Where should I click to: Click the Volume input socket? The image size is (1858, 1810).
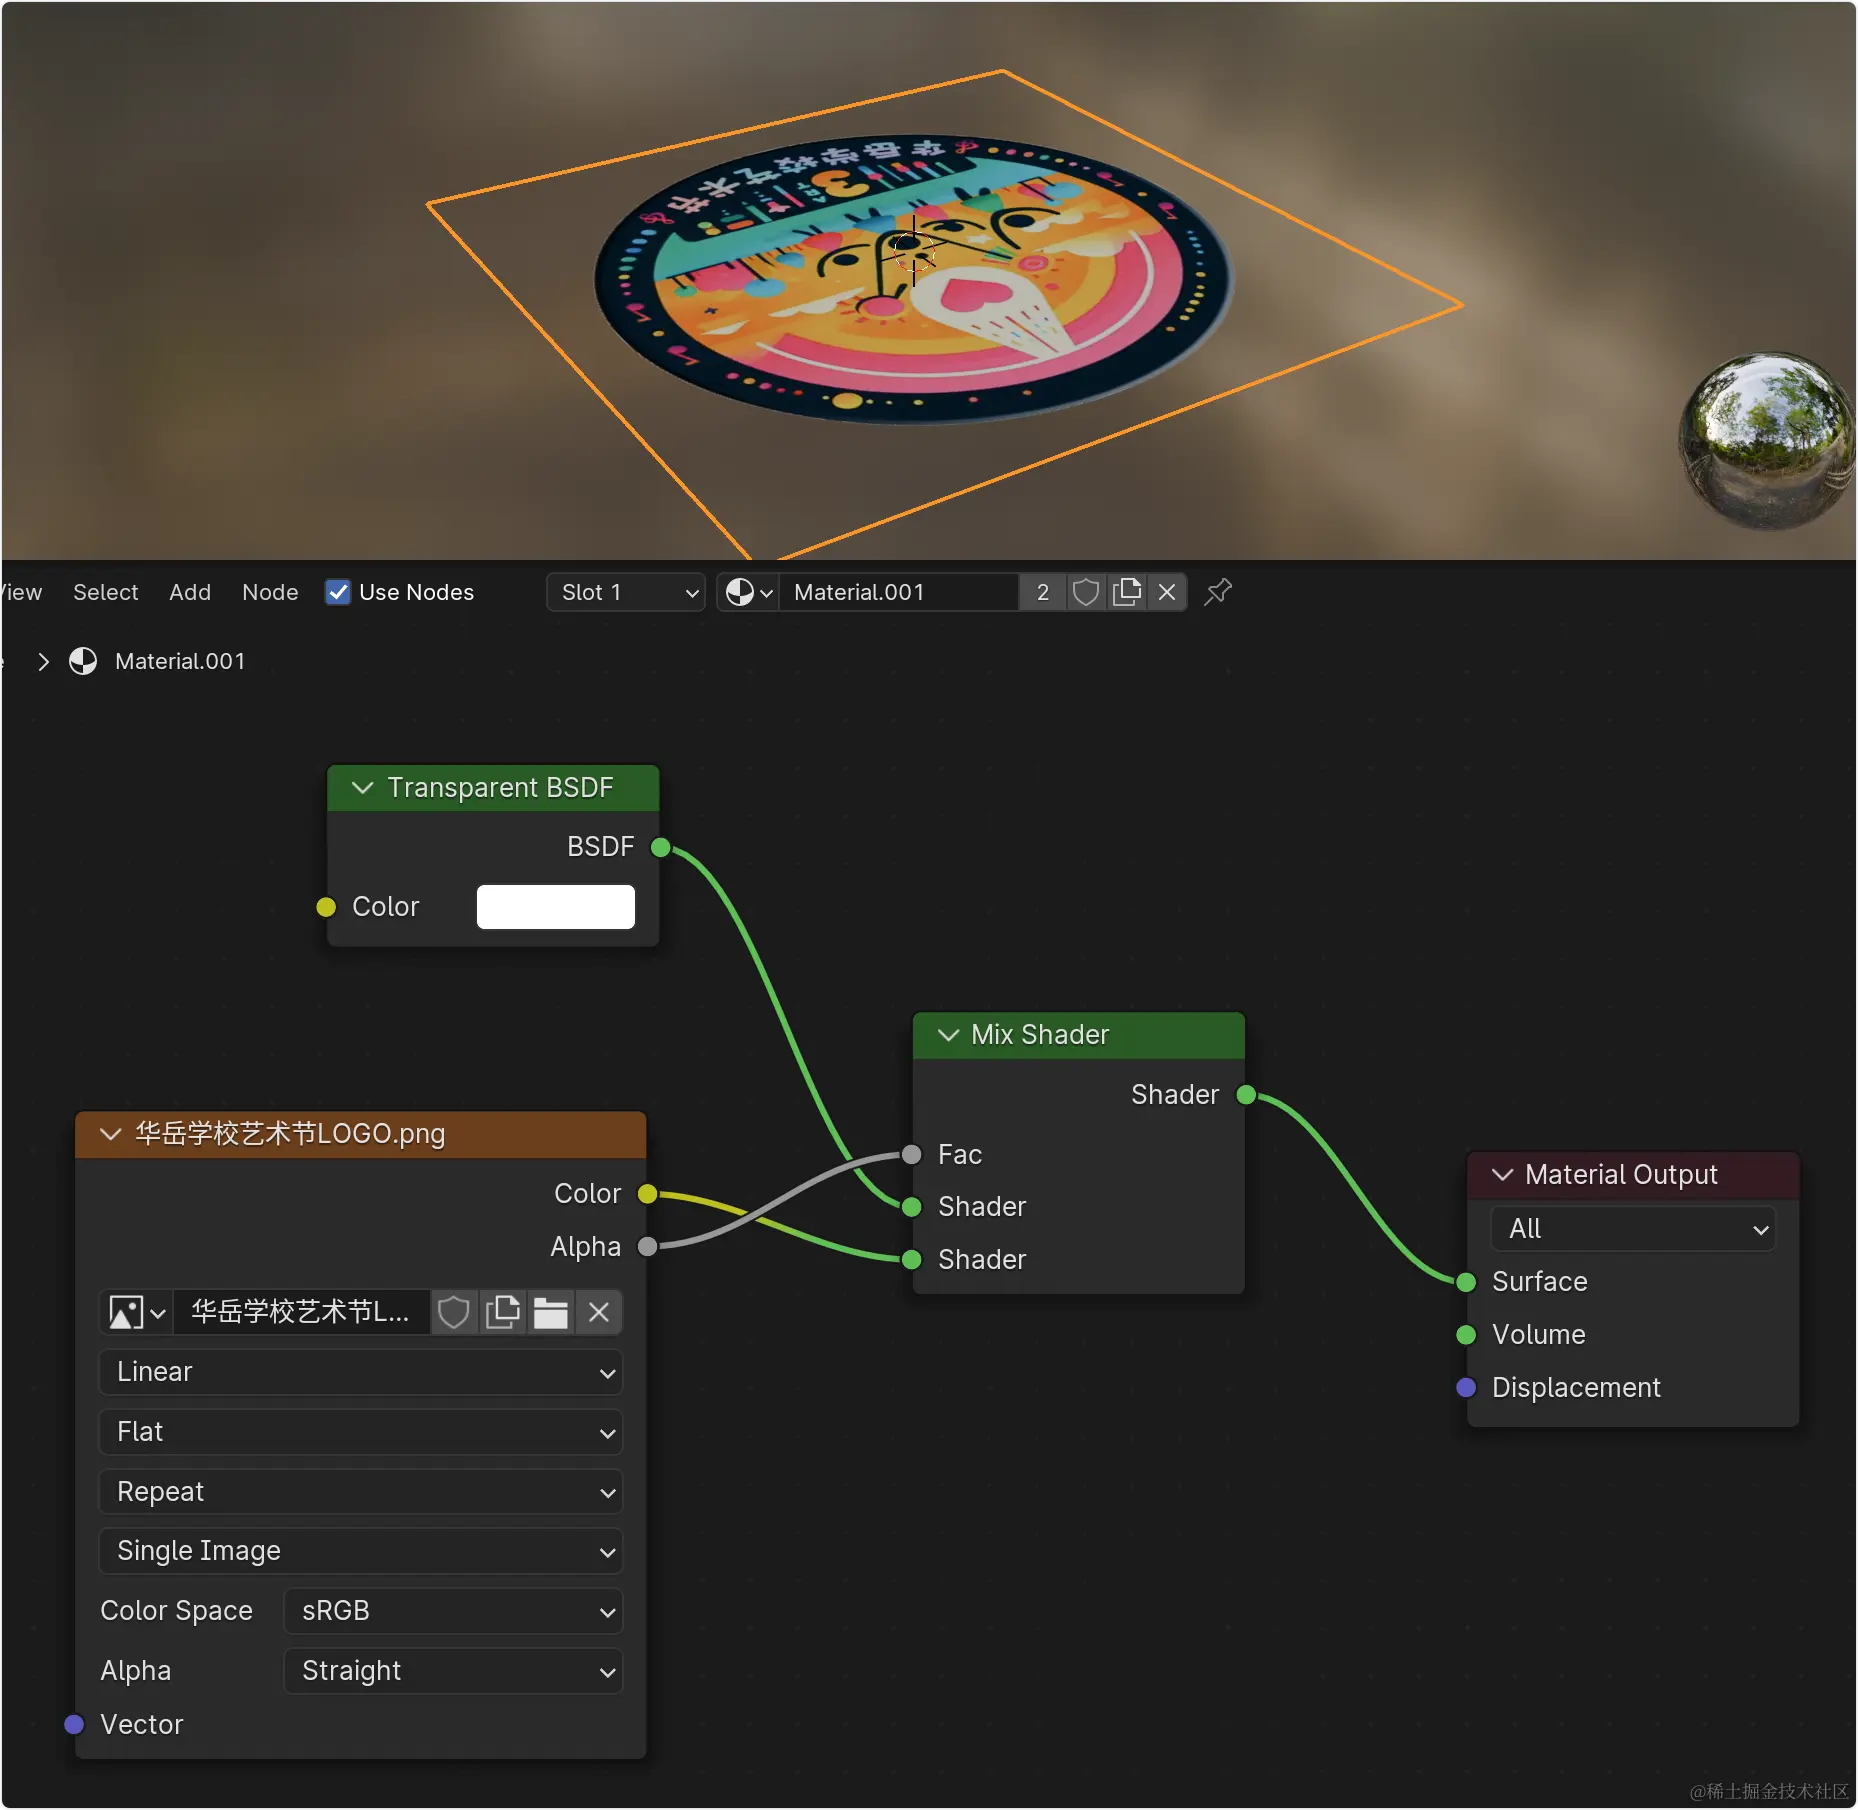pyautogui.click(x=1466, y=1335)
